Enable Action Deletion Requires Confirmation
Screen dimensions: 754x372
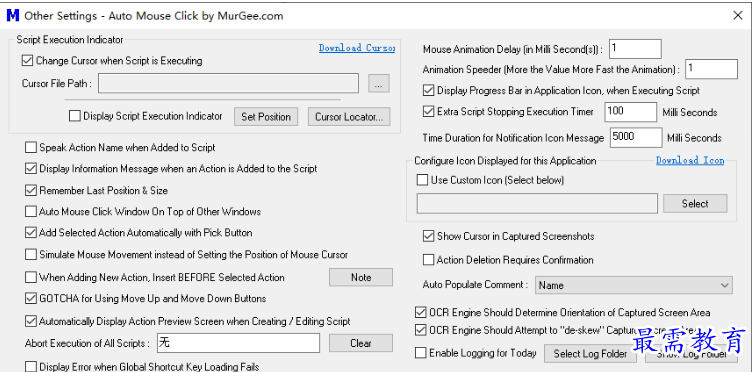tap(428, 260)
